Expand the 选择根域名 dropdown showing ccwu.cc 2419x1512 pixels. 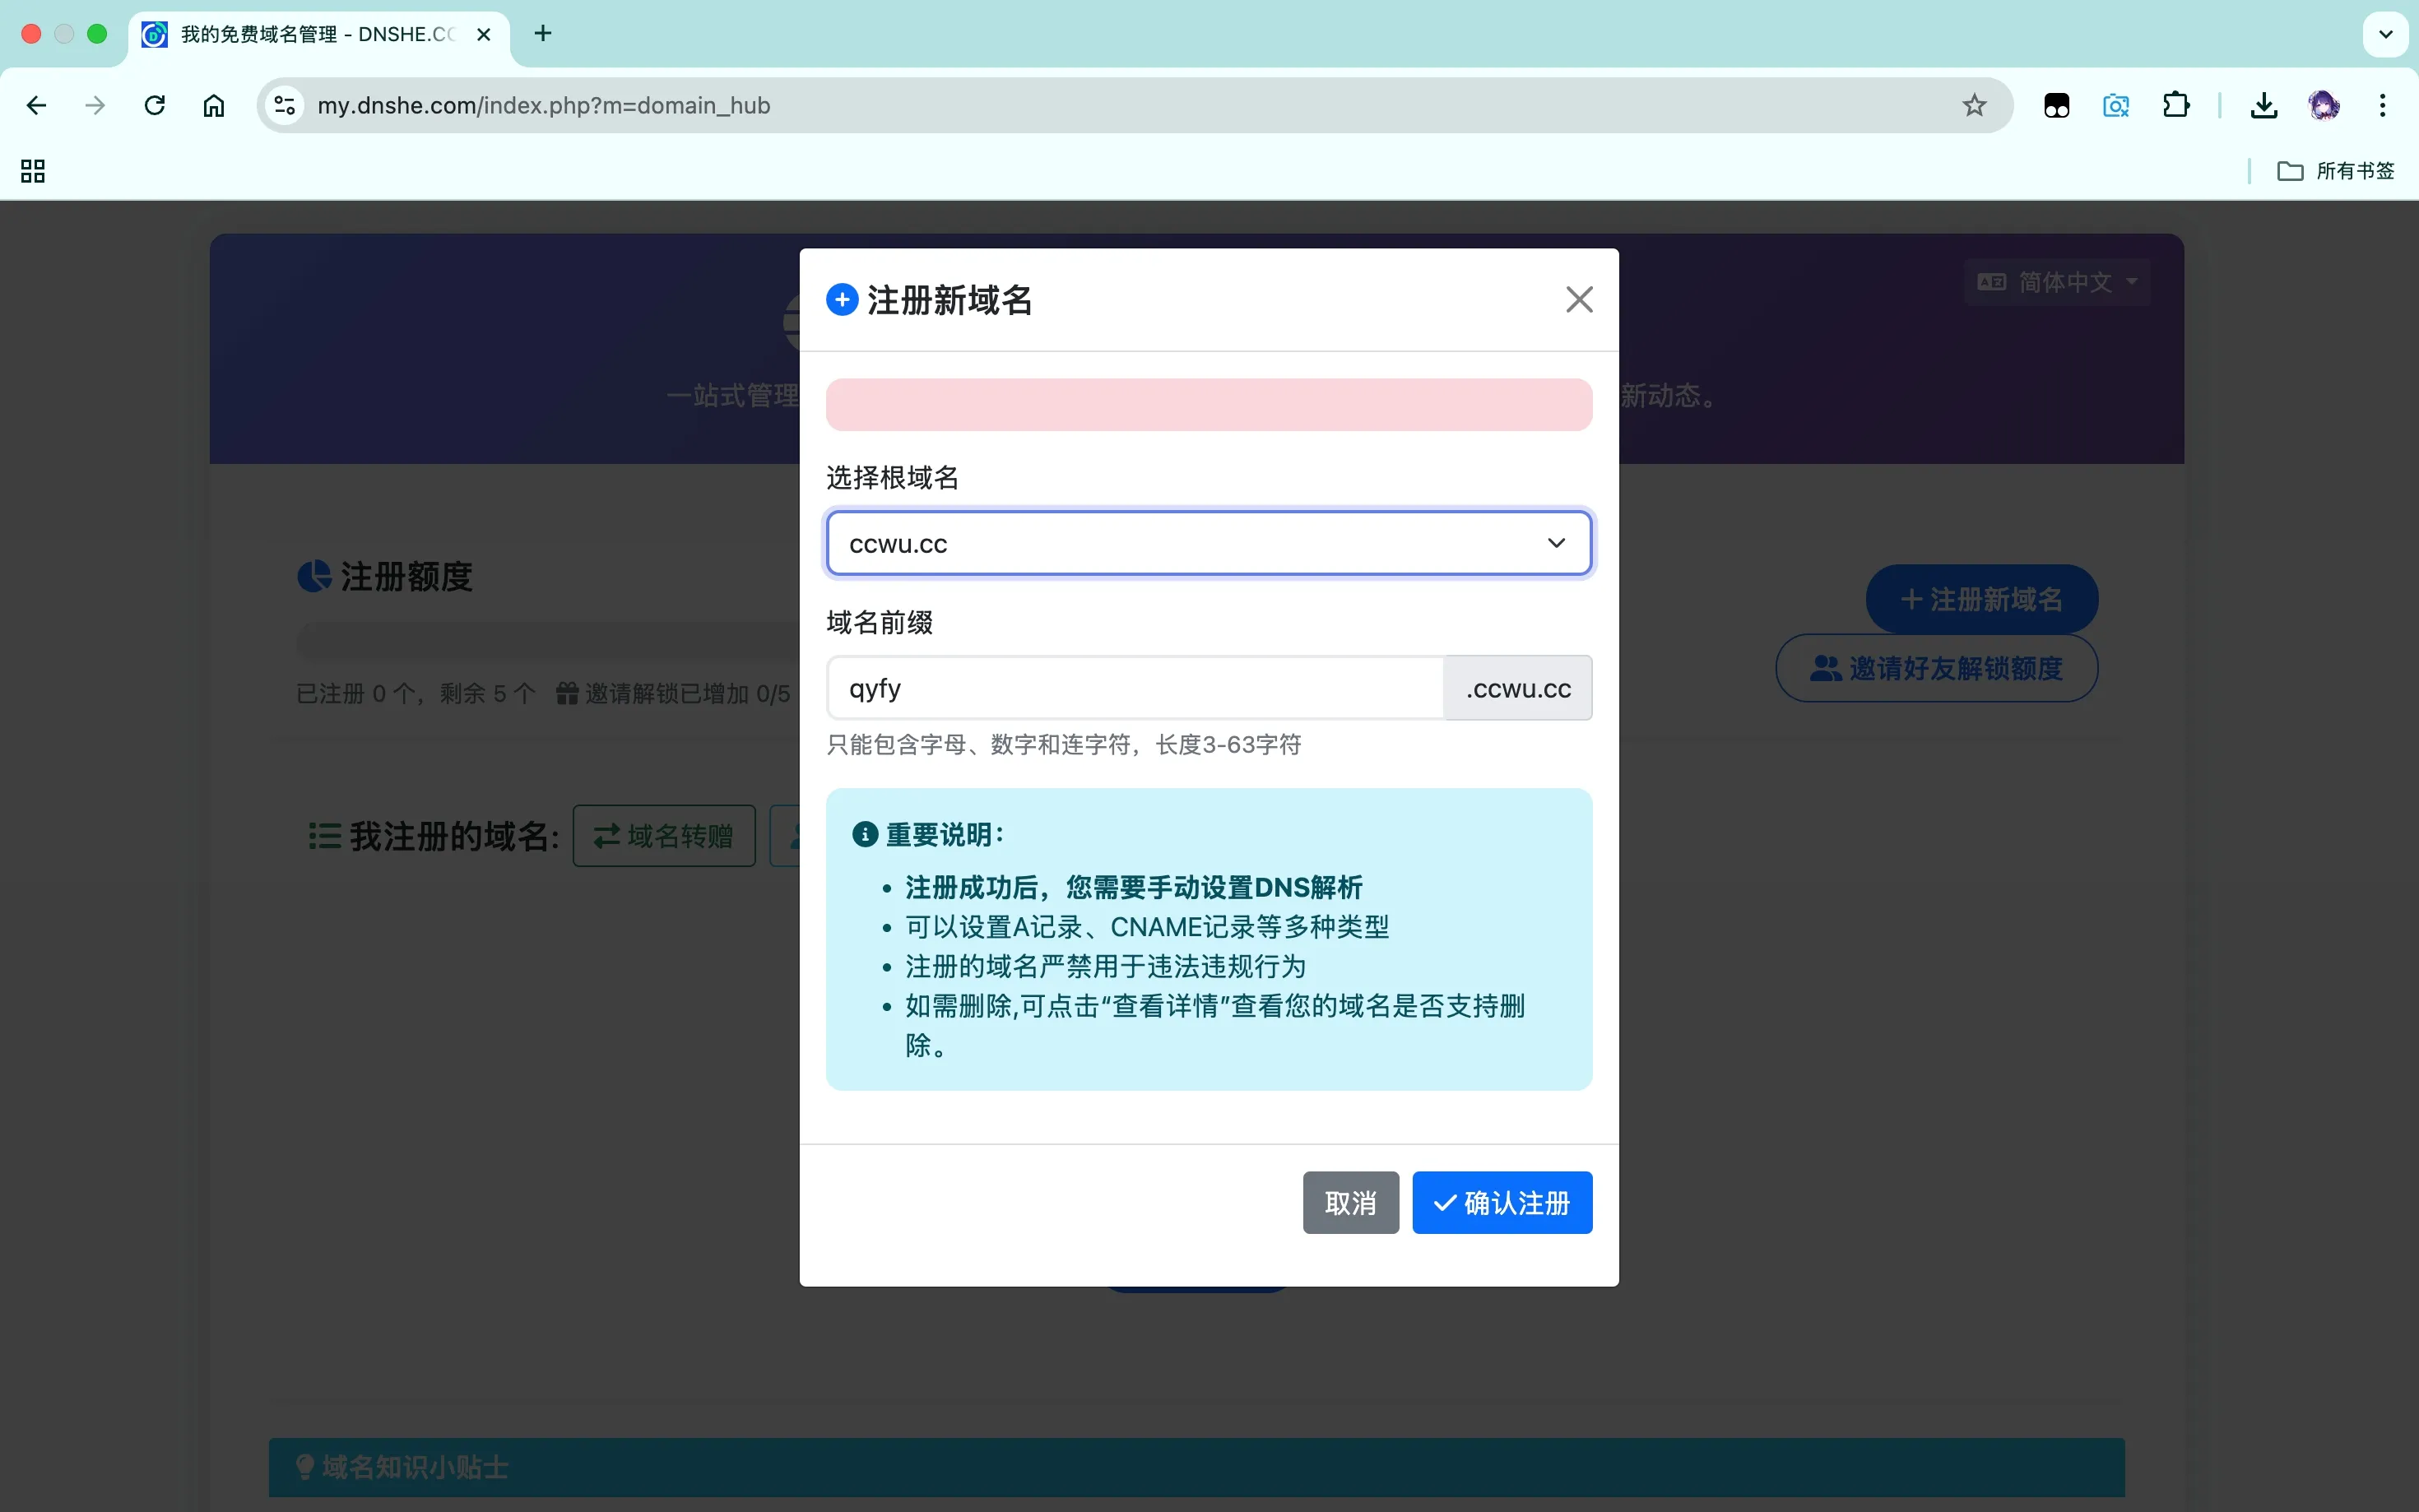(1208, 543)
